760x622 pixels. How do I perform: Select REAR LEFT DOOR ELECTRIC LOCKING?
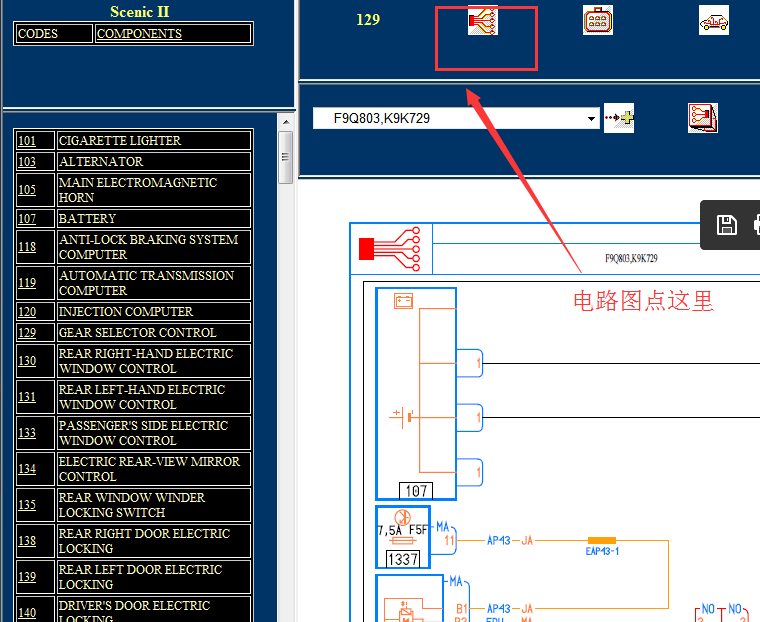pos(141,576)
